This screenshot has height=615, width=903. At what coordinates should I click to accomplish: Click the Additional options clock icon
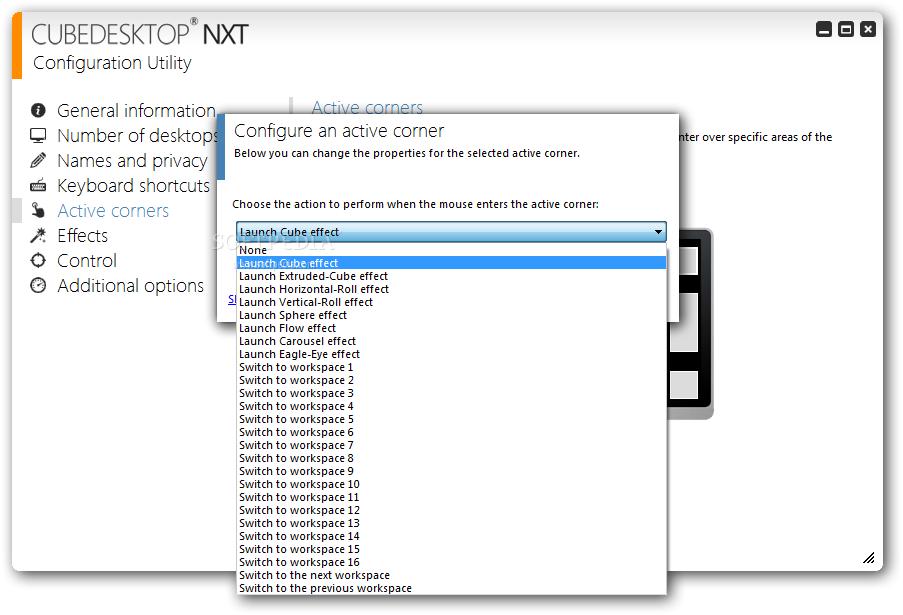coord(38,285)
